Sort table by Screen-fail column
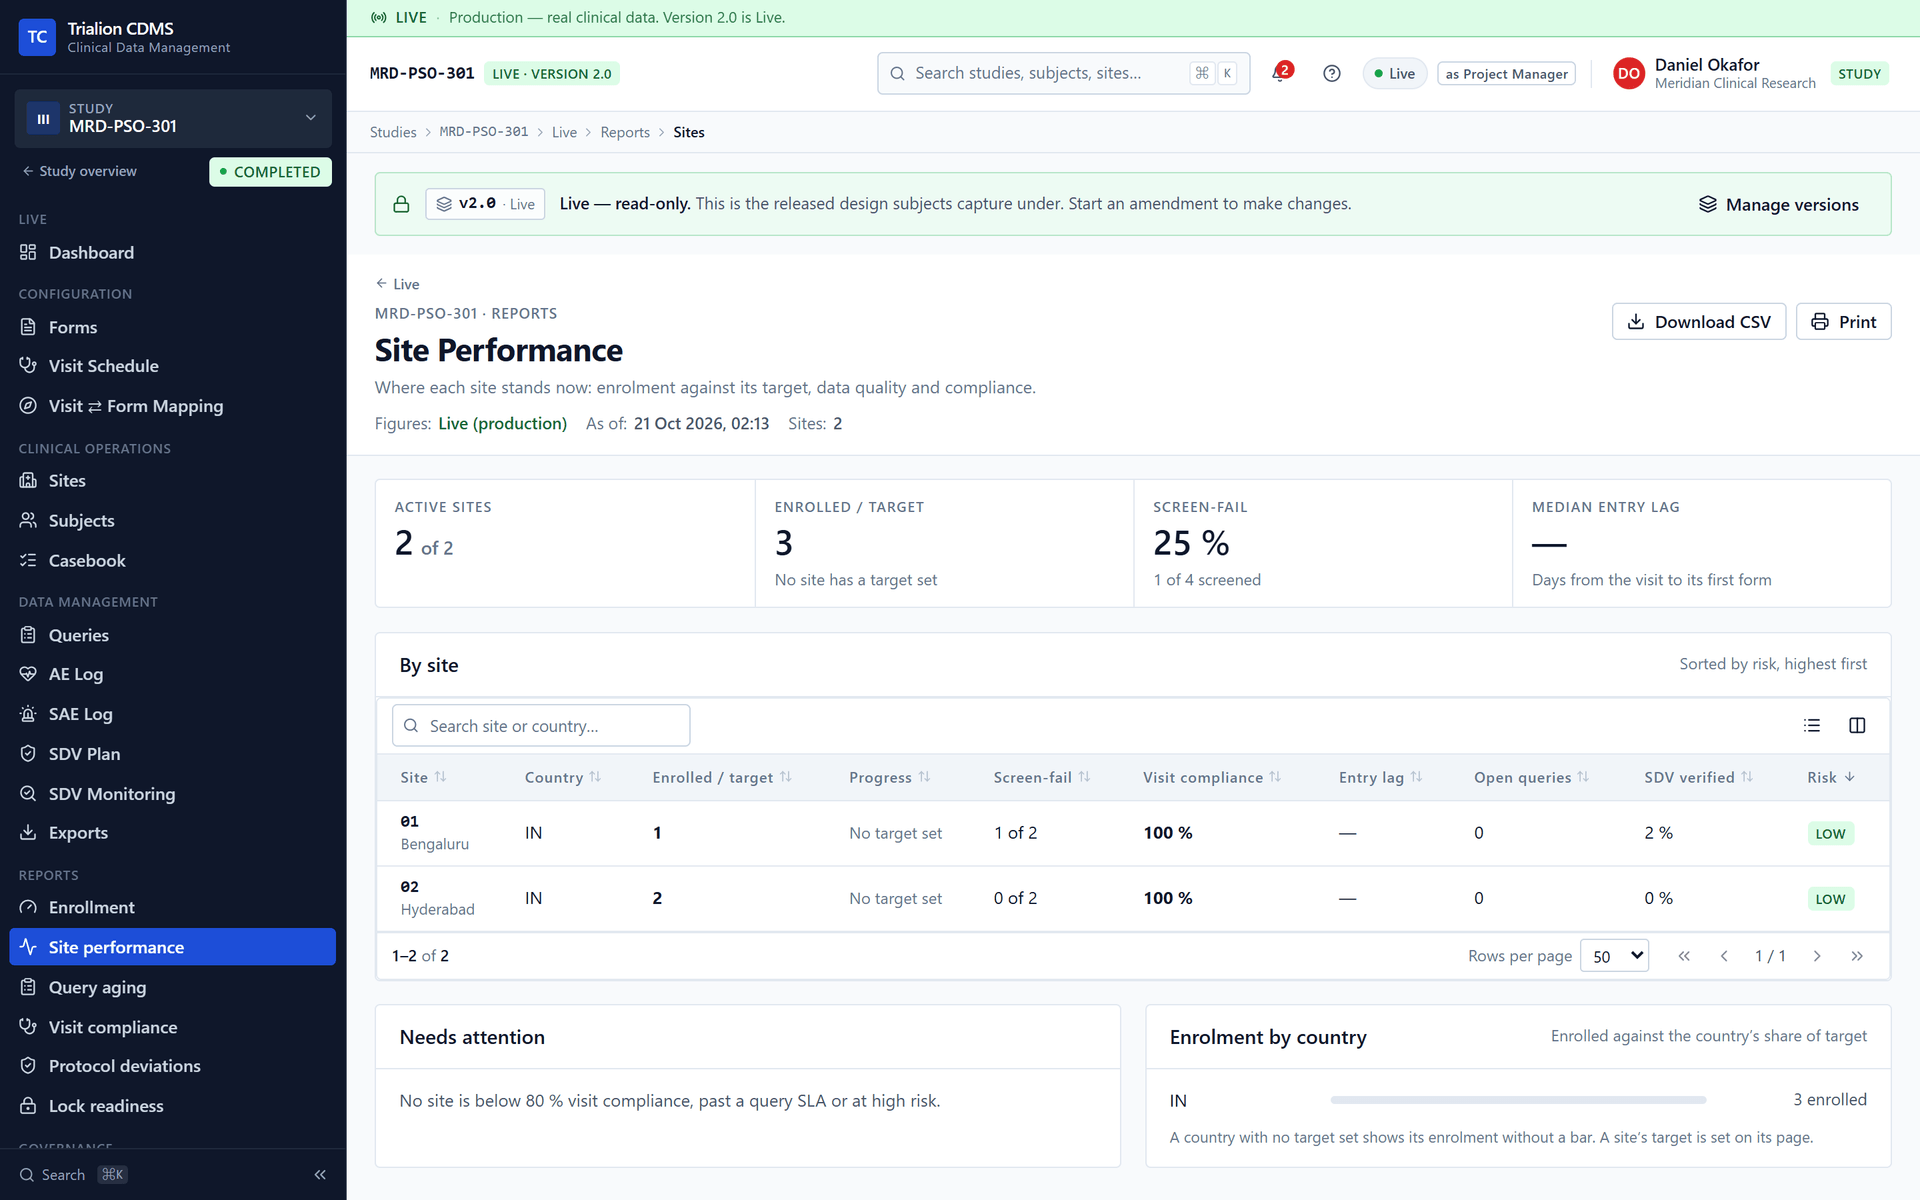The height and width of the screenshot is (1200, 1920). click(x=1042, y=777)
